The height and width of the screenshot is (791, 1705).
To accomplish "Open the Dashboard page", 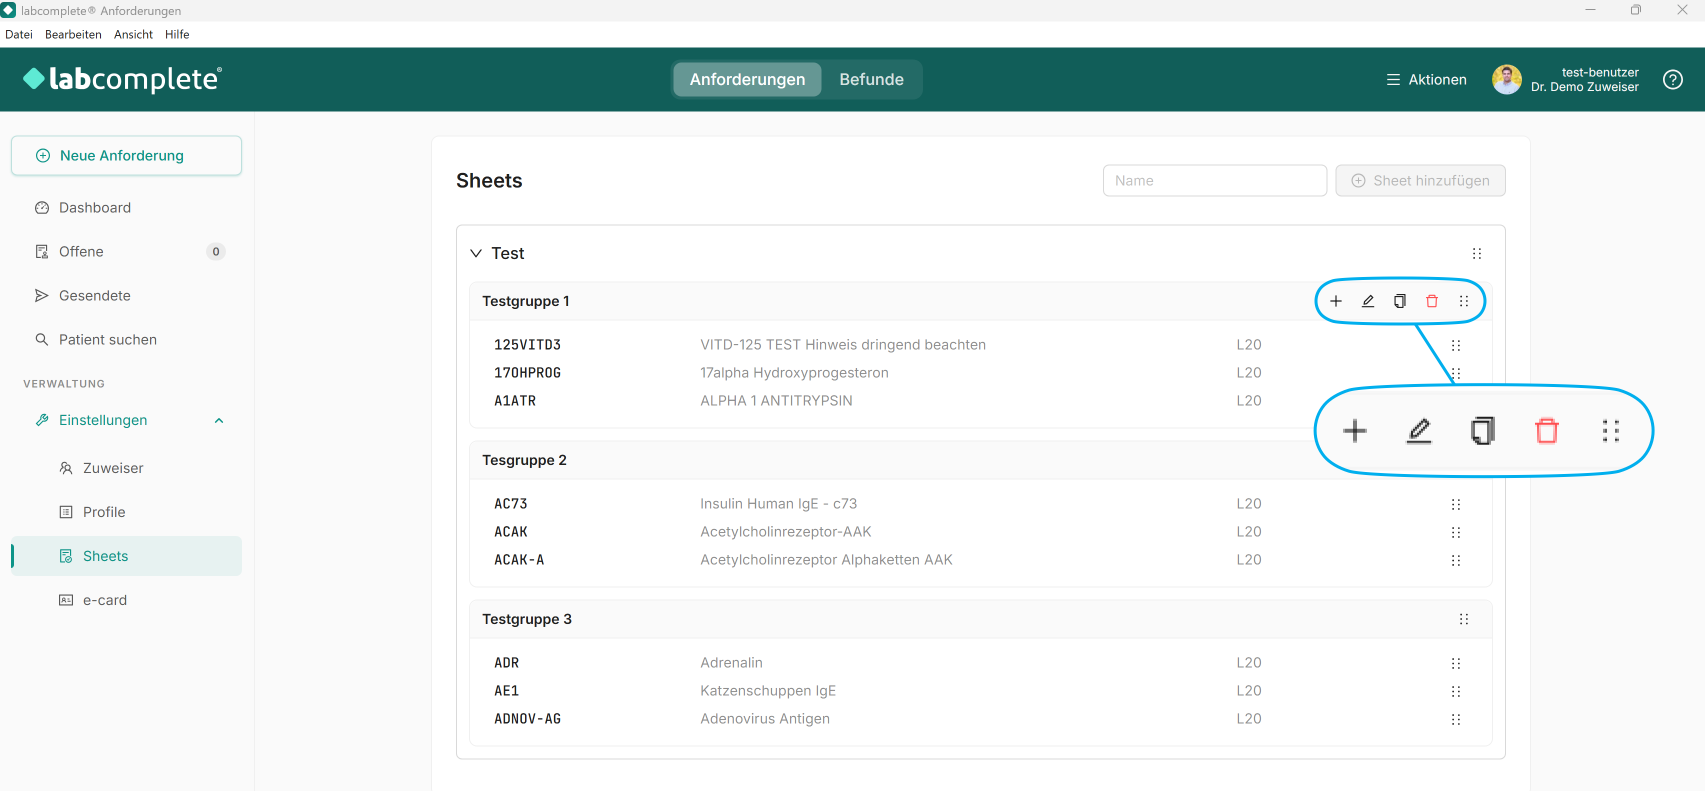I will coord(126,208).
